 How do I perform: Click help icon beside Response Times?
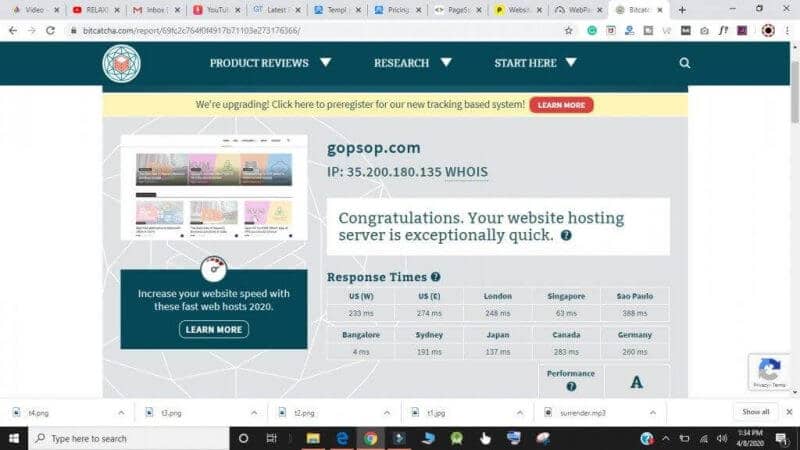[x=435, y=277]
